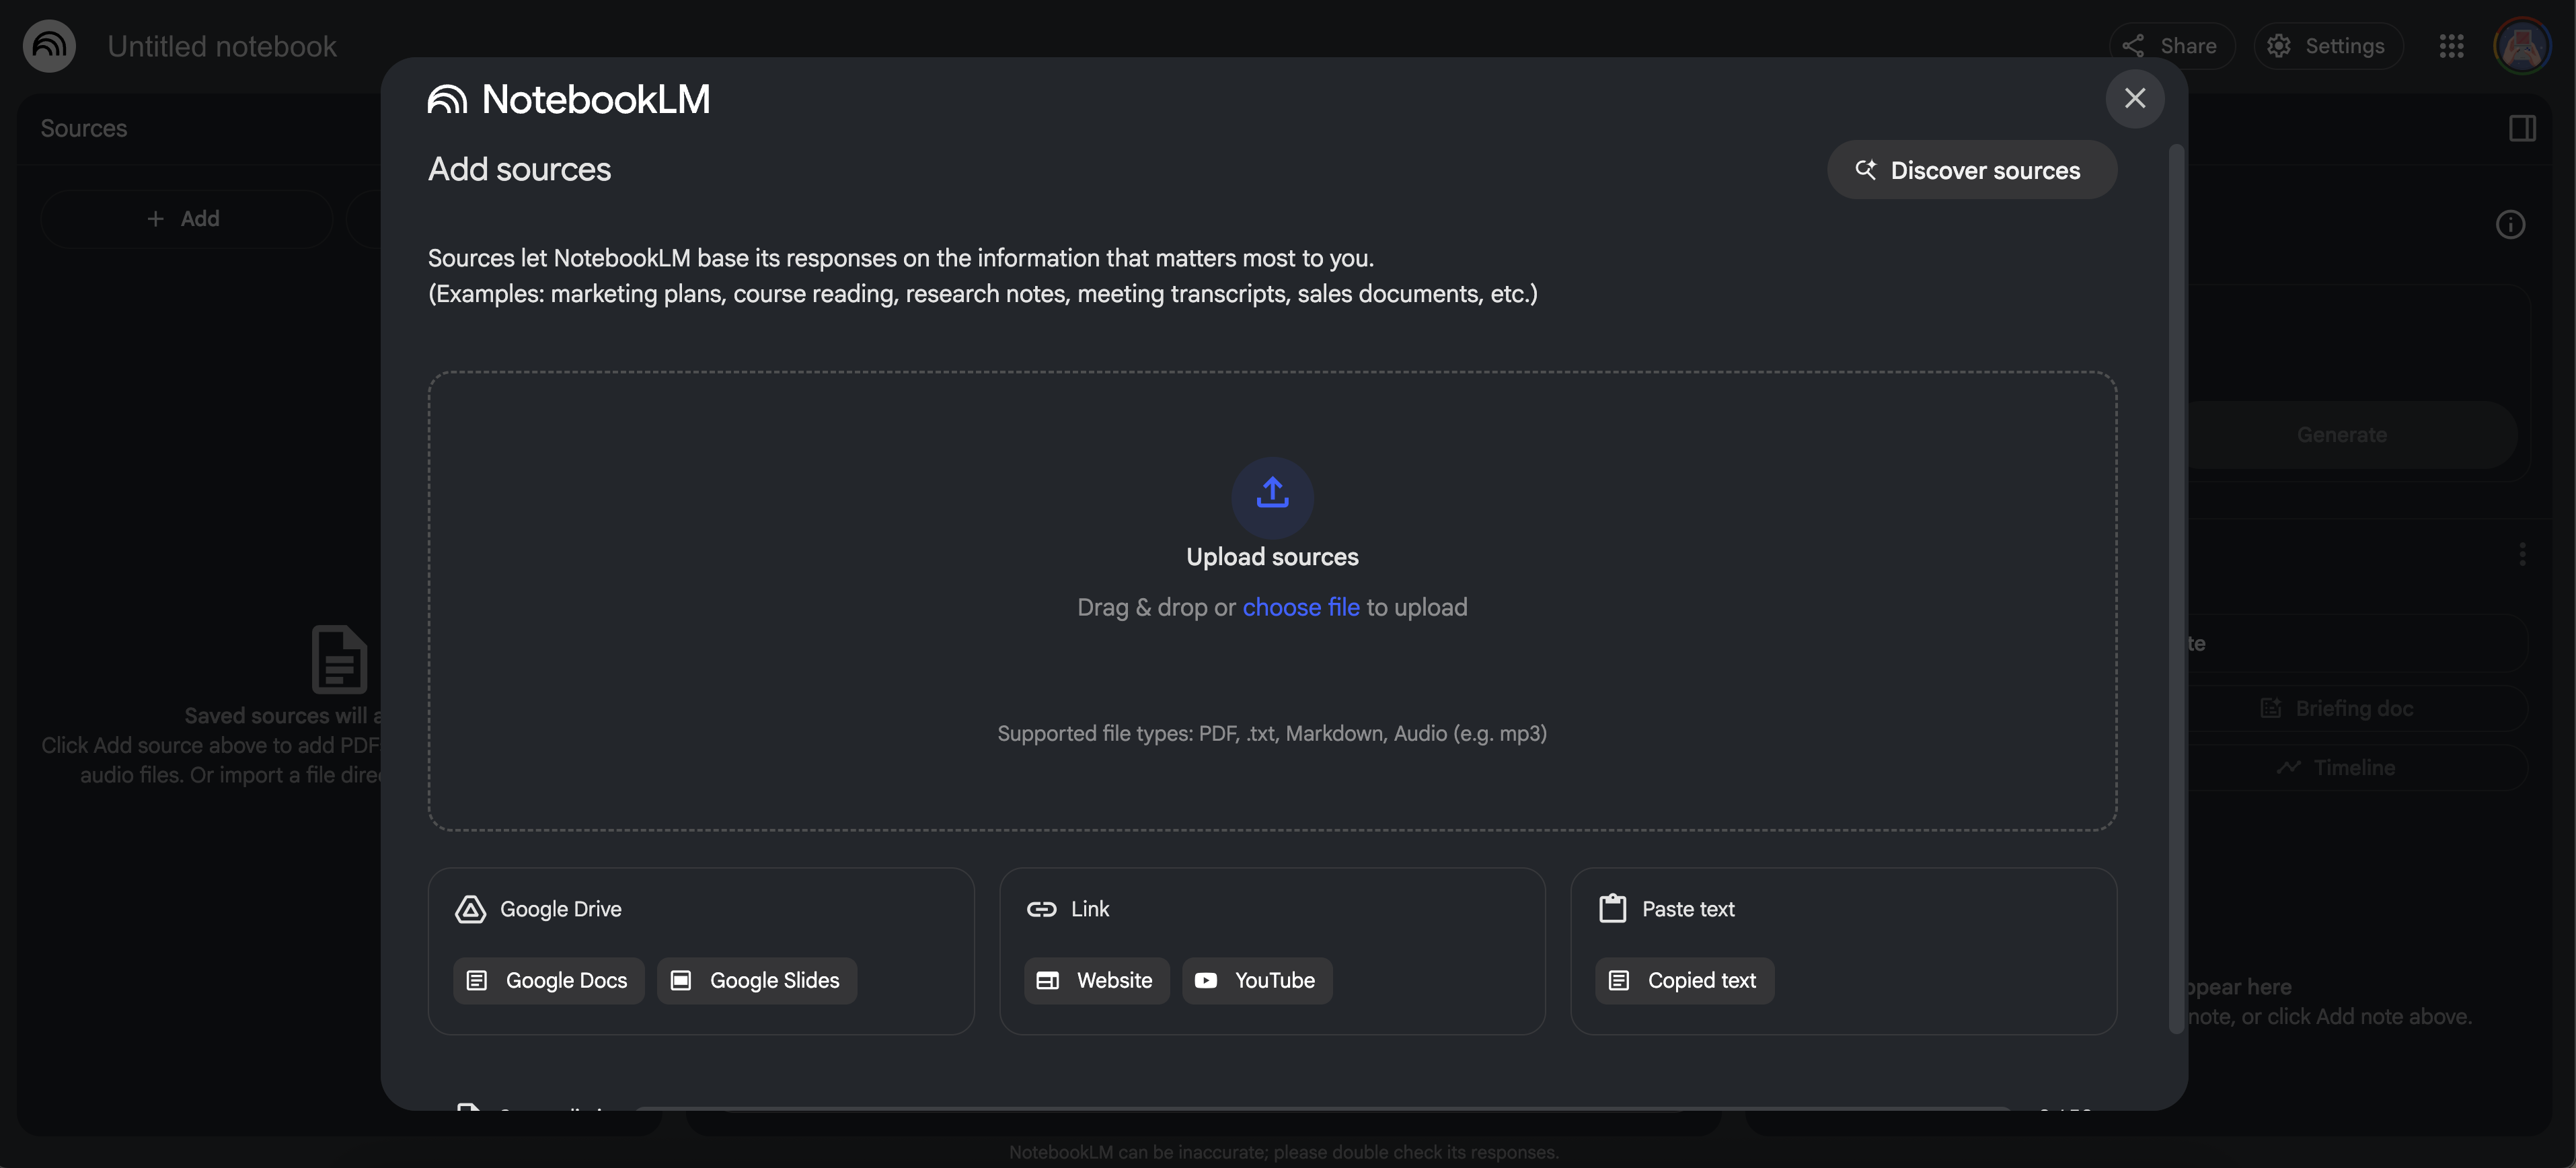The height and width of the screenshot is (1168, 2576).
Task: Click the Link chain icon
Action: click(1041, 909)
